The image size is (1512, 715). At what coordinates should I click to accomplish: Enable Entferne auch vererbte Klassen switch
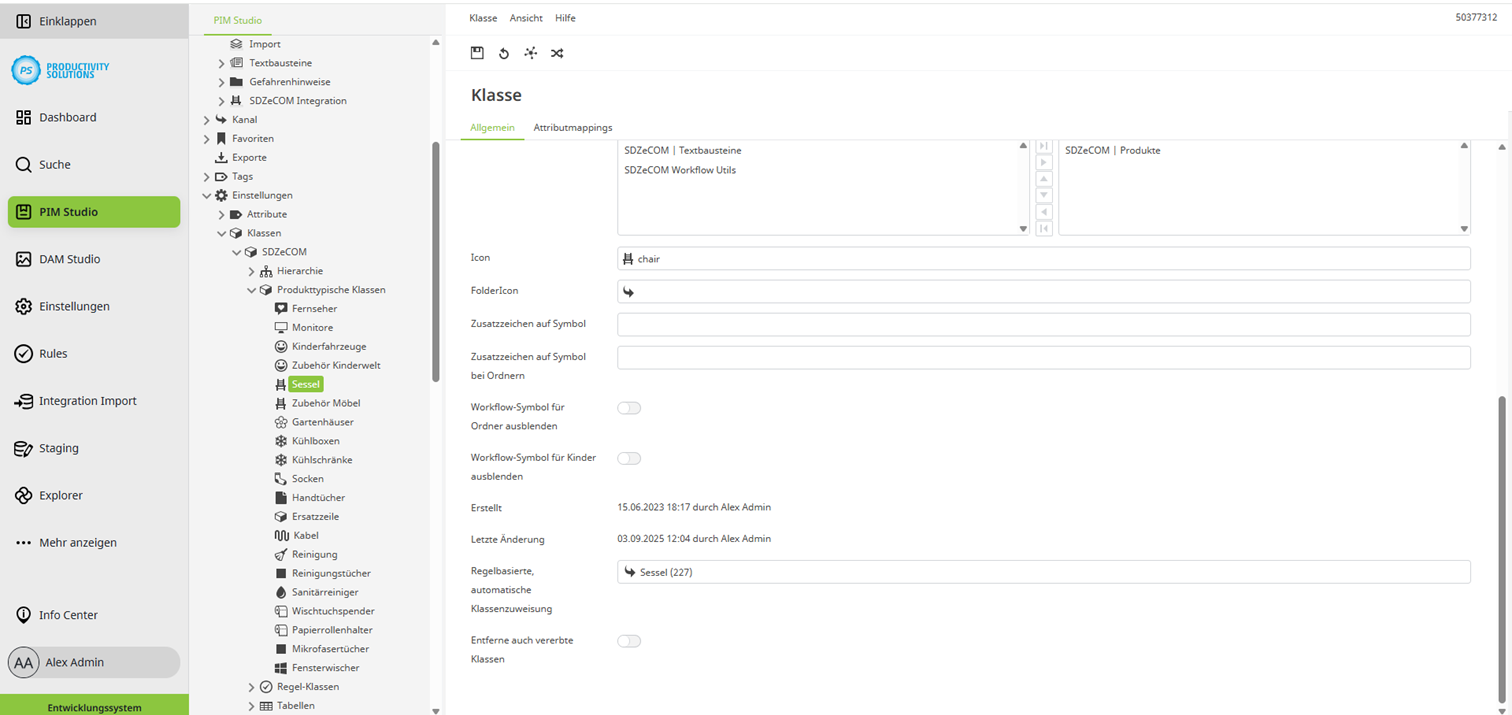click(629, 641)
